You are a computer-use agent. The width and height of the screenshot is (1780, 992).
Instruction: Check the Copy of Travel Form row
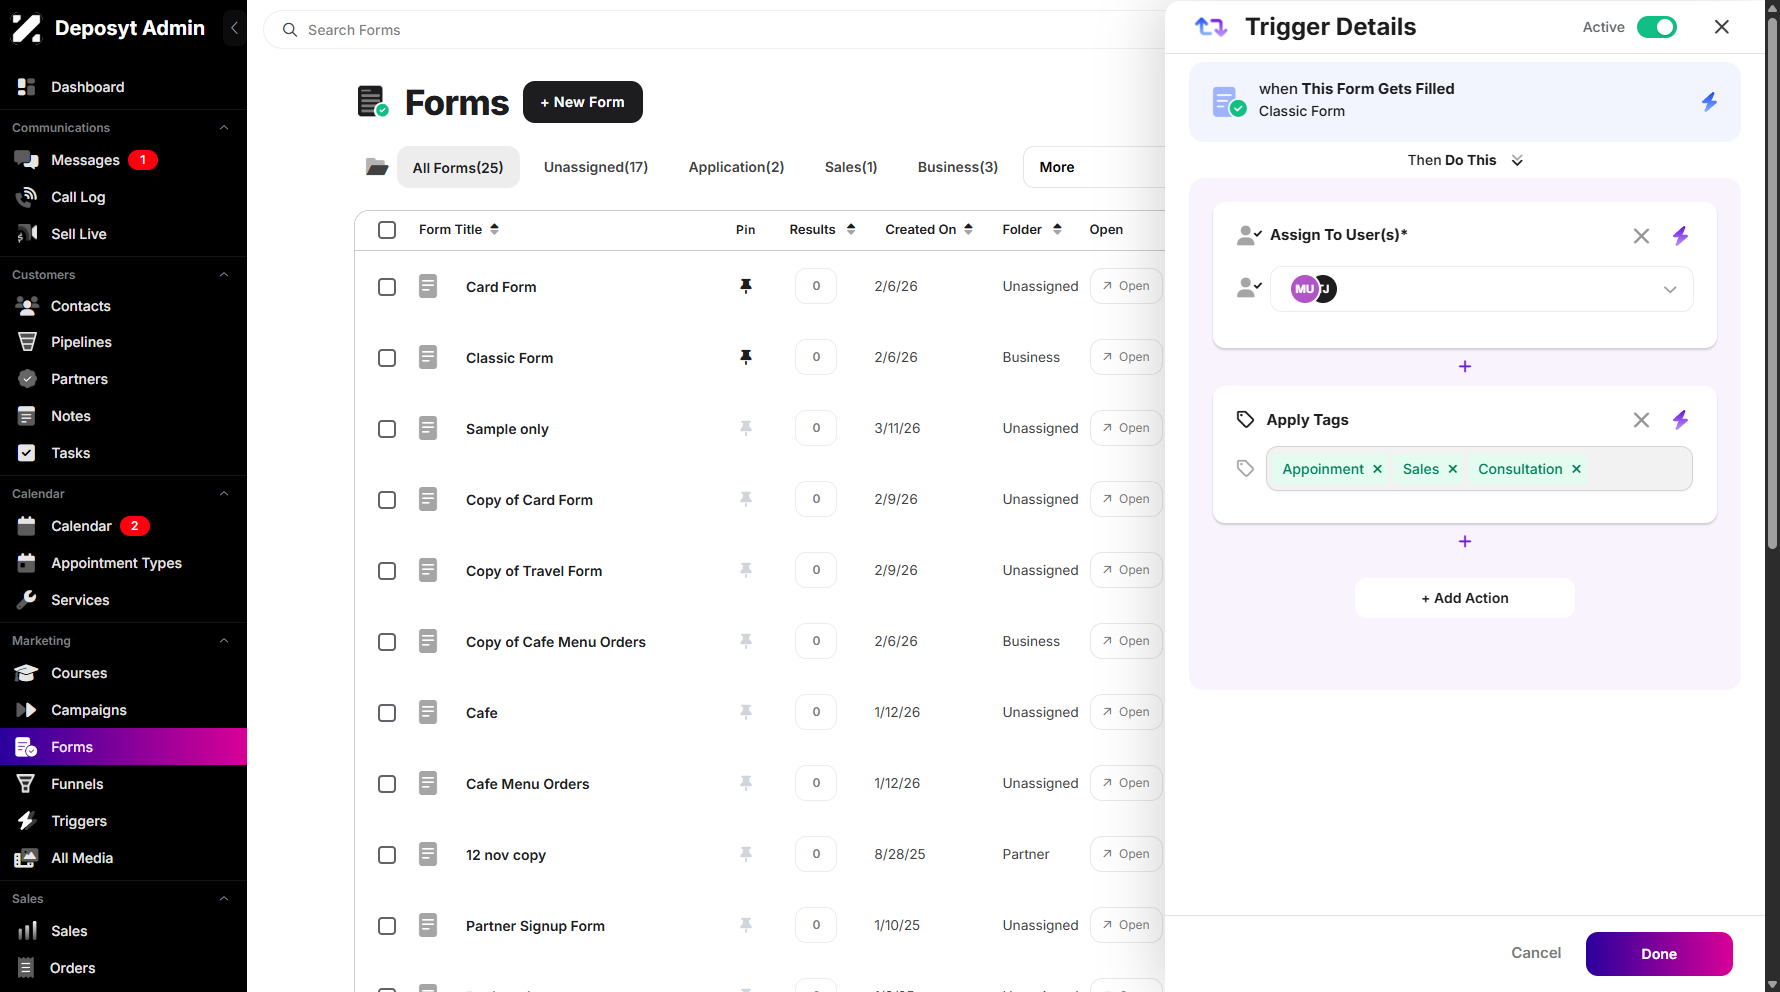coord(387,571)
